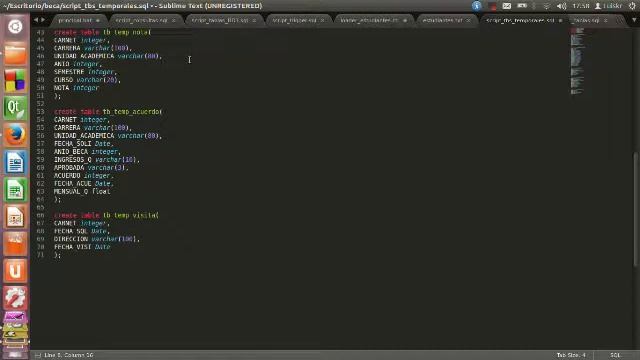Close the estudiantes.txt tab
Viewport: 640px width, 360px height.
coord(469,20)
